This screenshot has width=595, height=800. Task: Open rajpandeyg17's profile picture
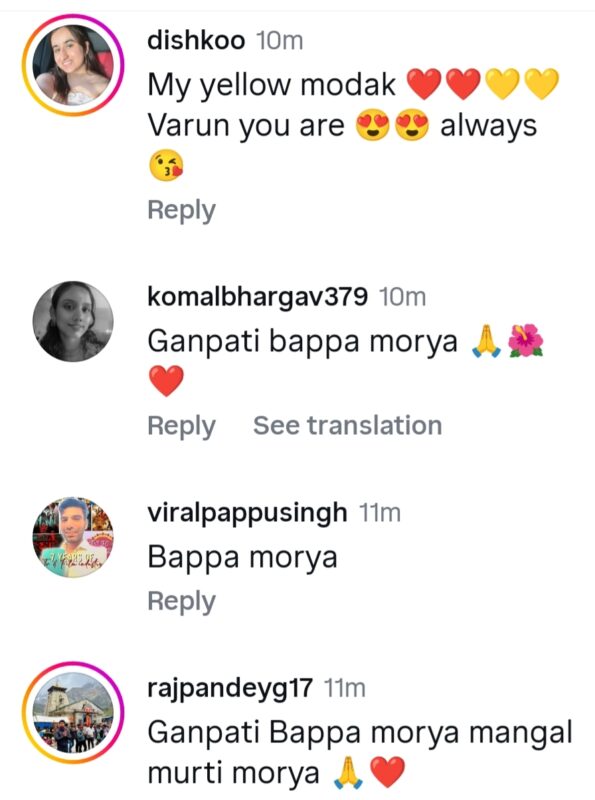[x=73, y=712]
